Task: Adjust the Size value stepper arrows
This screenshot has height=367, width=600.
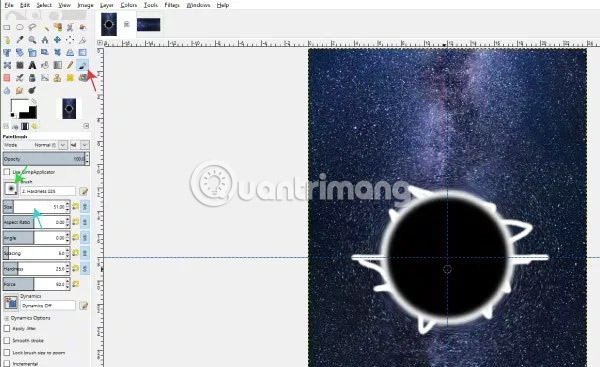Action: [x=68, y=207]
